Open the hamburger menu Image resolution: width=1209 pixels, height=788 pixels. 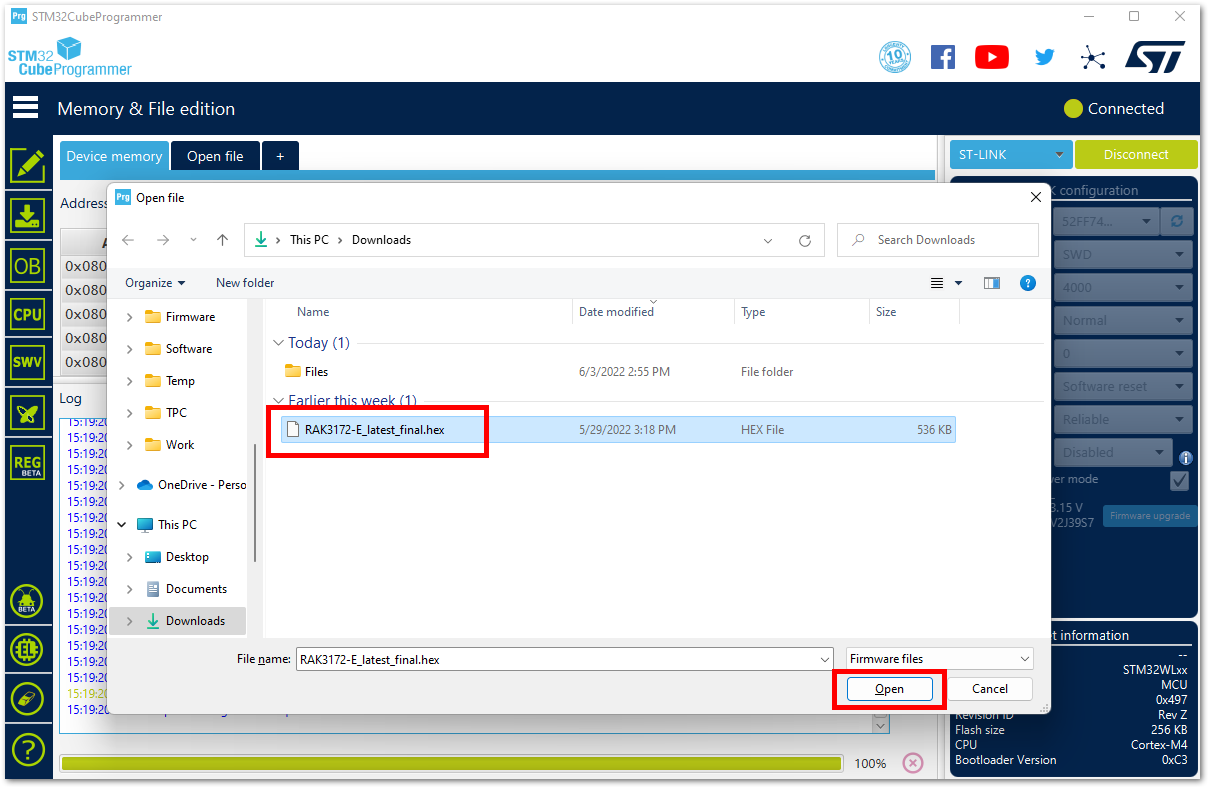pos(25,107)
